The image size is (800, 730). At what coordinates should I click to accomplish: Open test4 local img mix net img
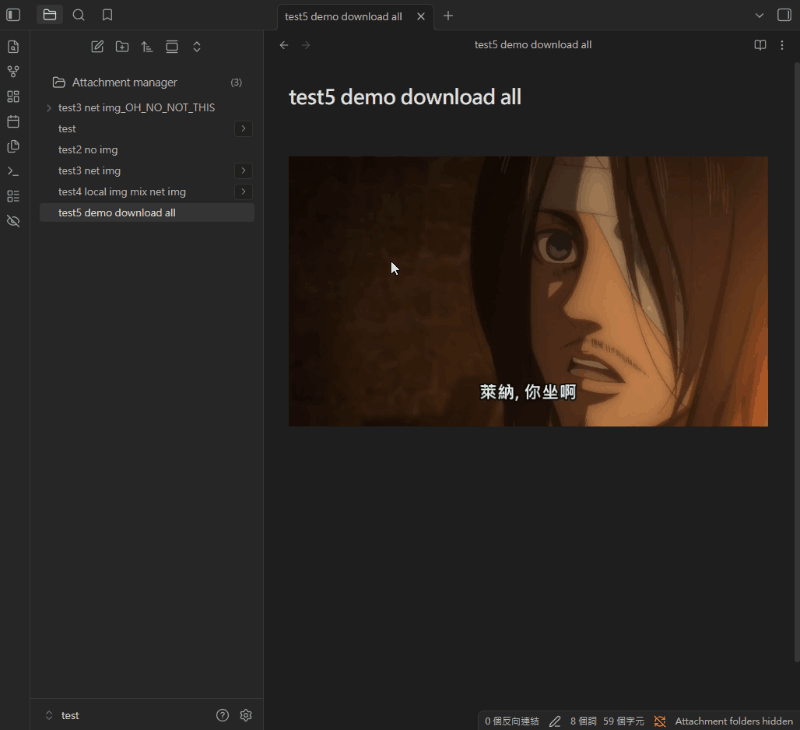(x=122, y=192)
